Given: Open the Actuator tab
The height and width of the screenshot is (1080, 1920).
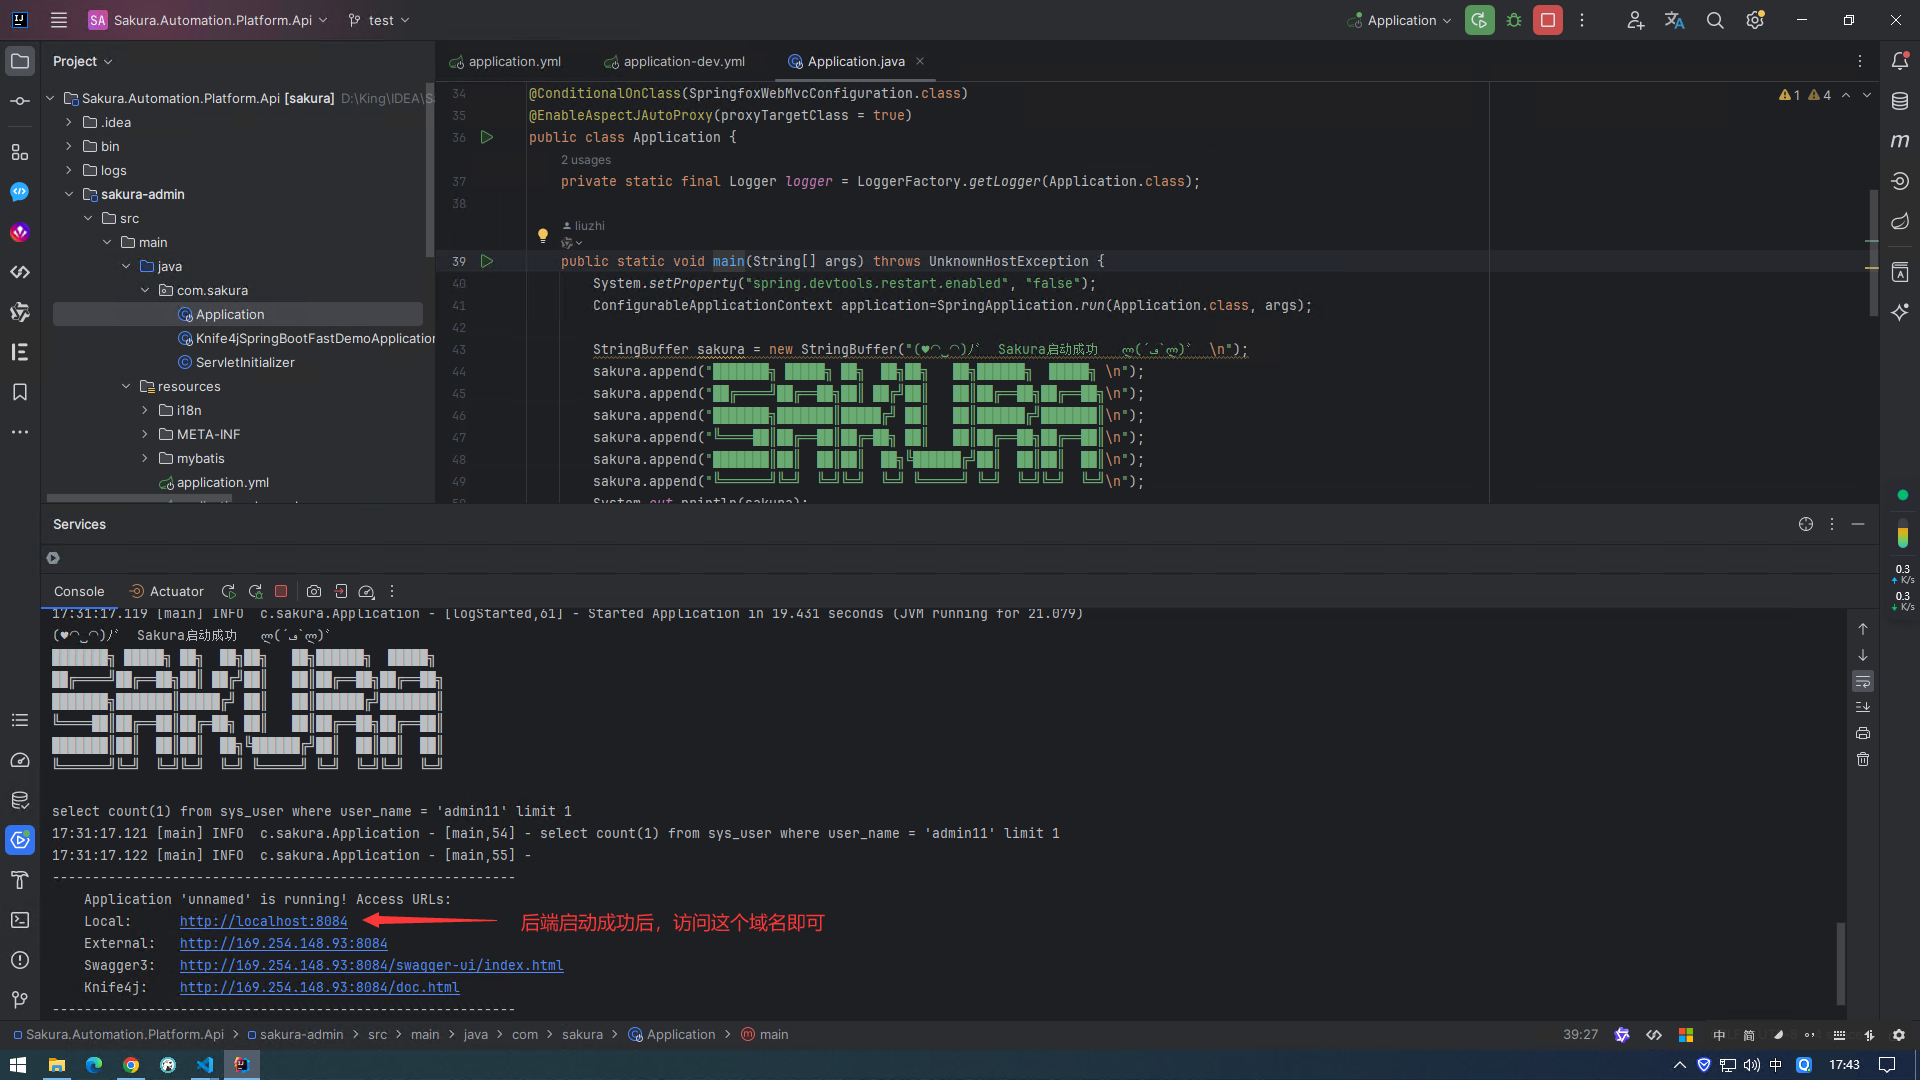Looking at the screenshot, I should click(166, 591).
